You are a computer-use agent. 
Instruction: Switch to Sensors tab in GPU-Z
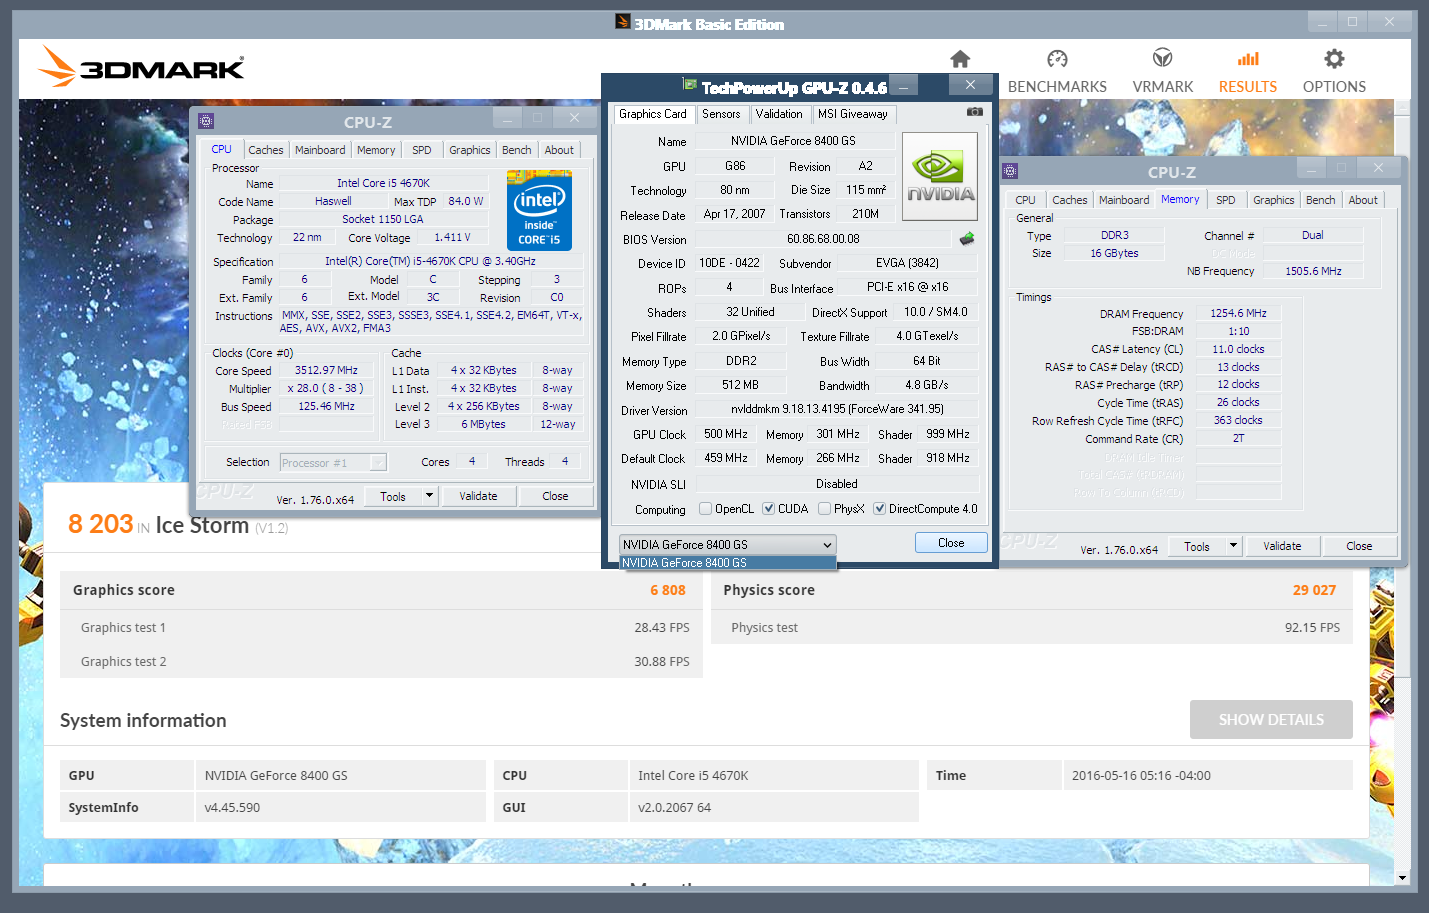pyautogui.click(x=721, y=114)
